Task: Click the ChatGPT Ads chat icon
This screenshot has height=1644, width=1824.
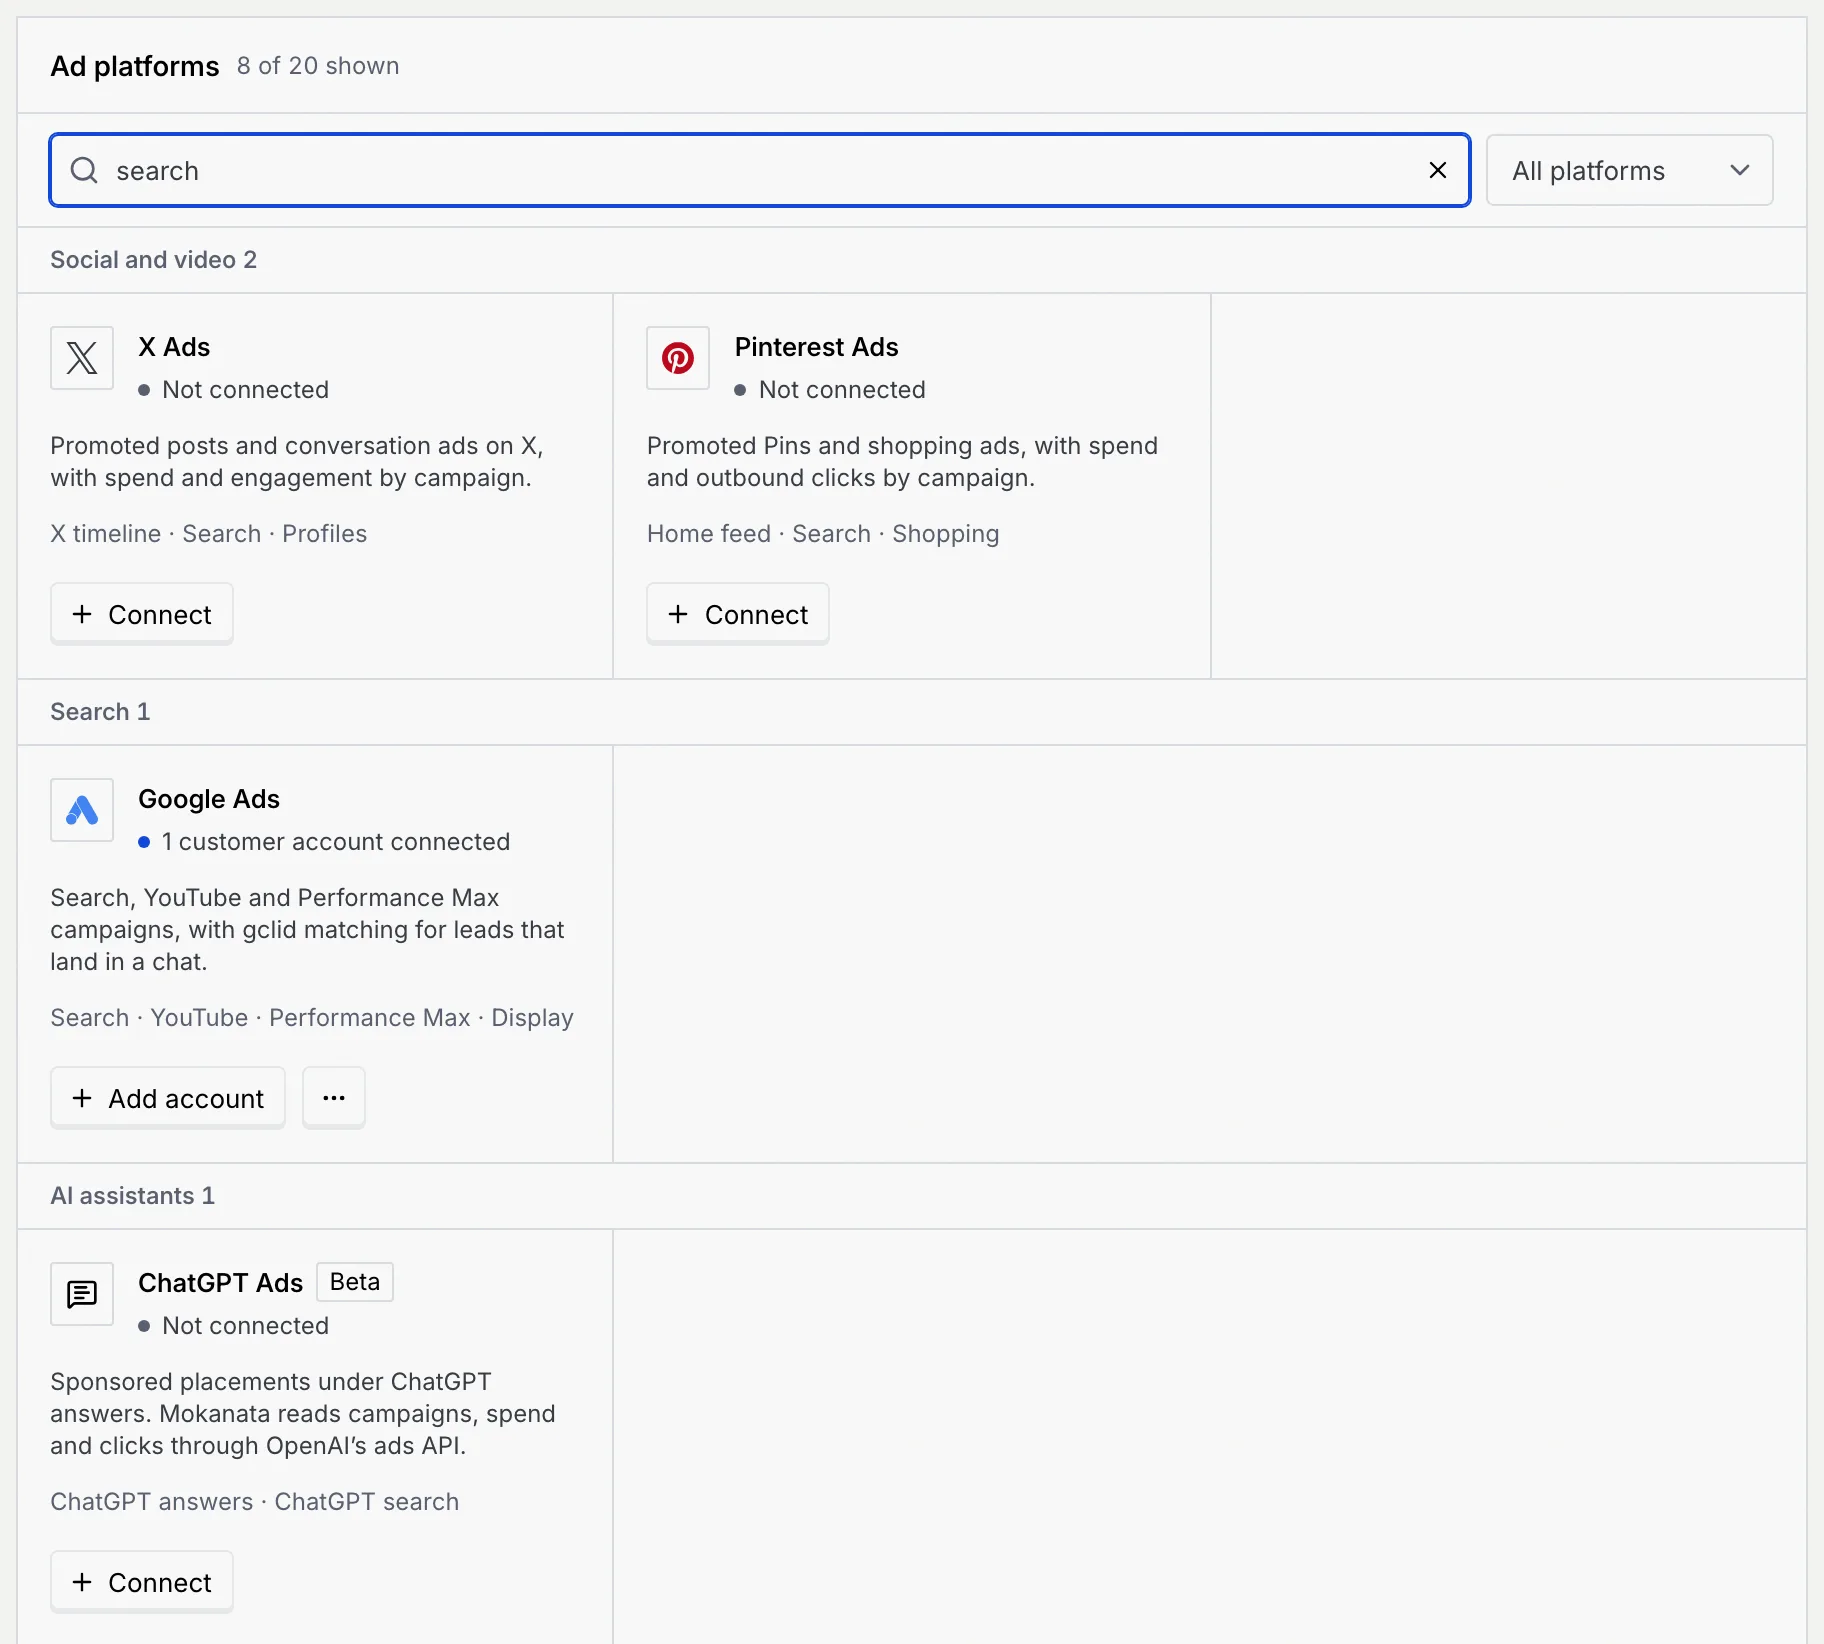Action: 82,1294
